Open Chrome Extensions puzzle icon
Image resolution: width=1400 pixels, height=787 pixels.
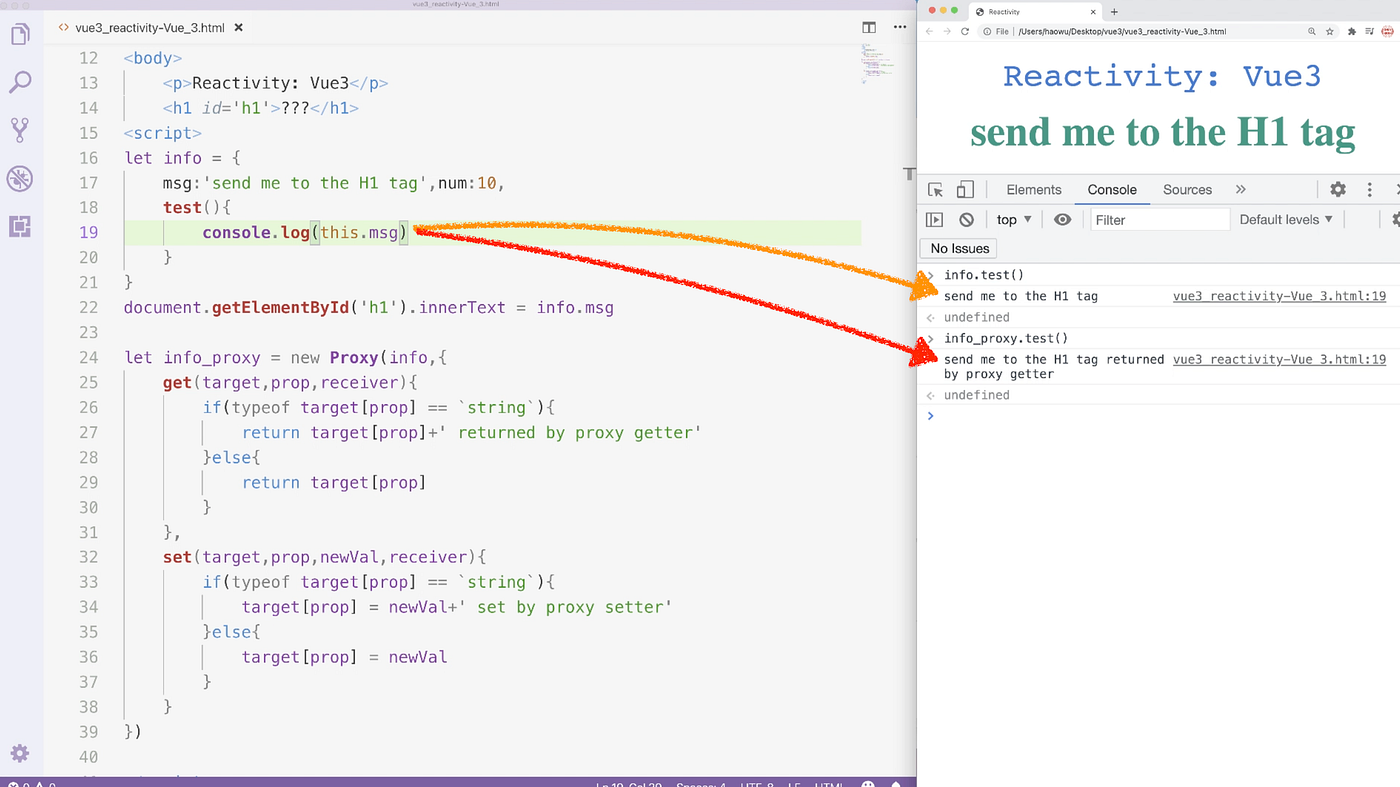click(1352, 31)
